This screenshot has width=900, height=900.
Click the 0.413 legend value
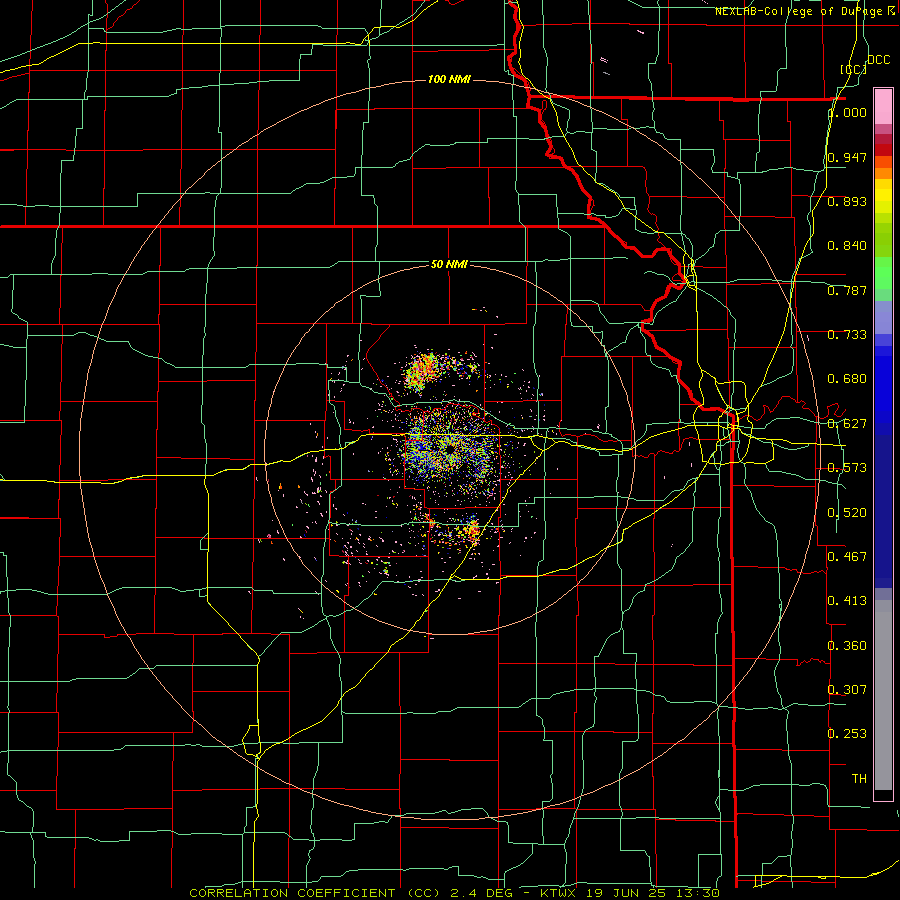click(x=847, y=601)
